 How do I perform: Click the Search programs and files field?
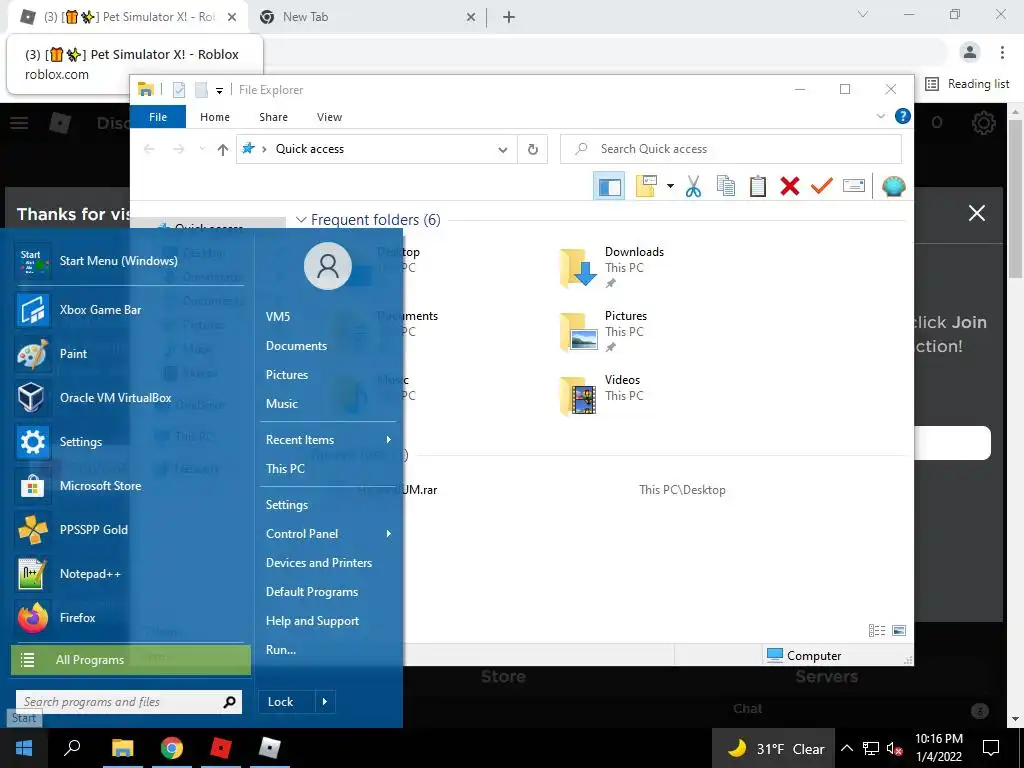129,702
